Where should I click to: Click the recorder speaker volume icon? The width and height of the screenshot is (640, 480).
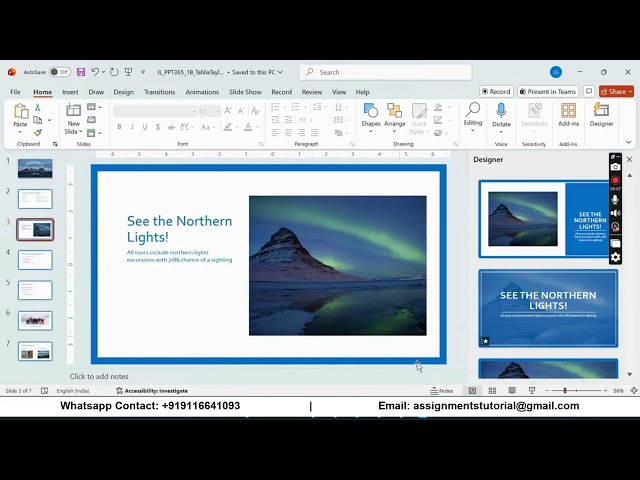click(x=615, y=213)
